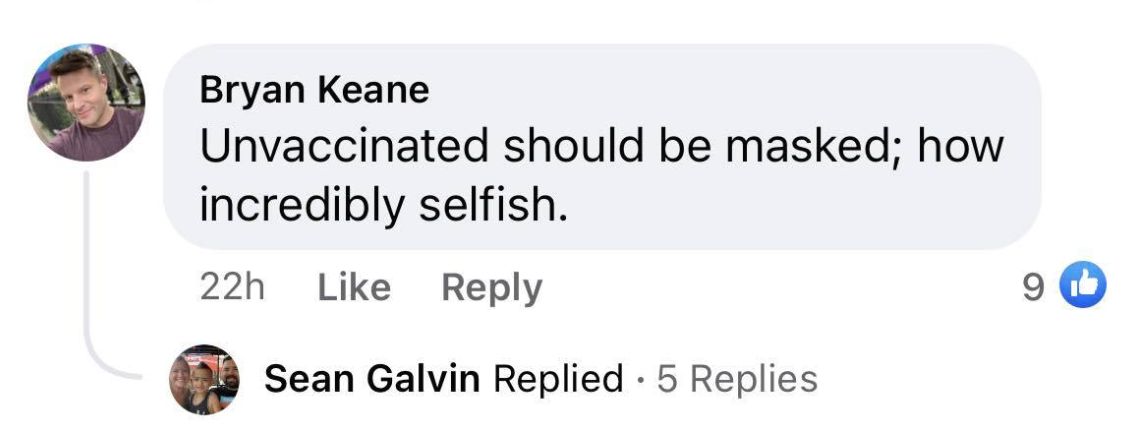The width and height of the screenshot is (1140, 444).
Task: Reply to Bryan Keane's comment
Action: [x=491, y=288]
